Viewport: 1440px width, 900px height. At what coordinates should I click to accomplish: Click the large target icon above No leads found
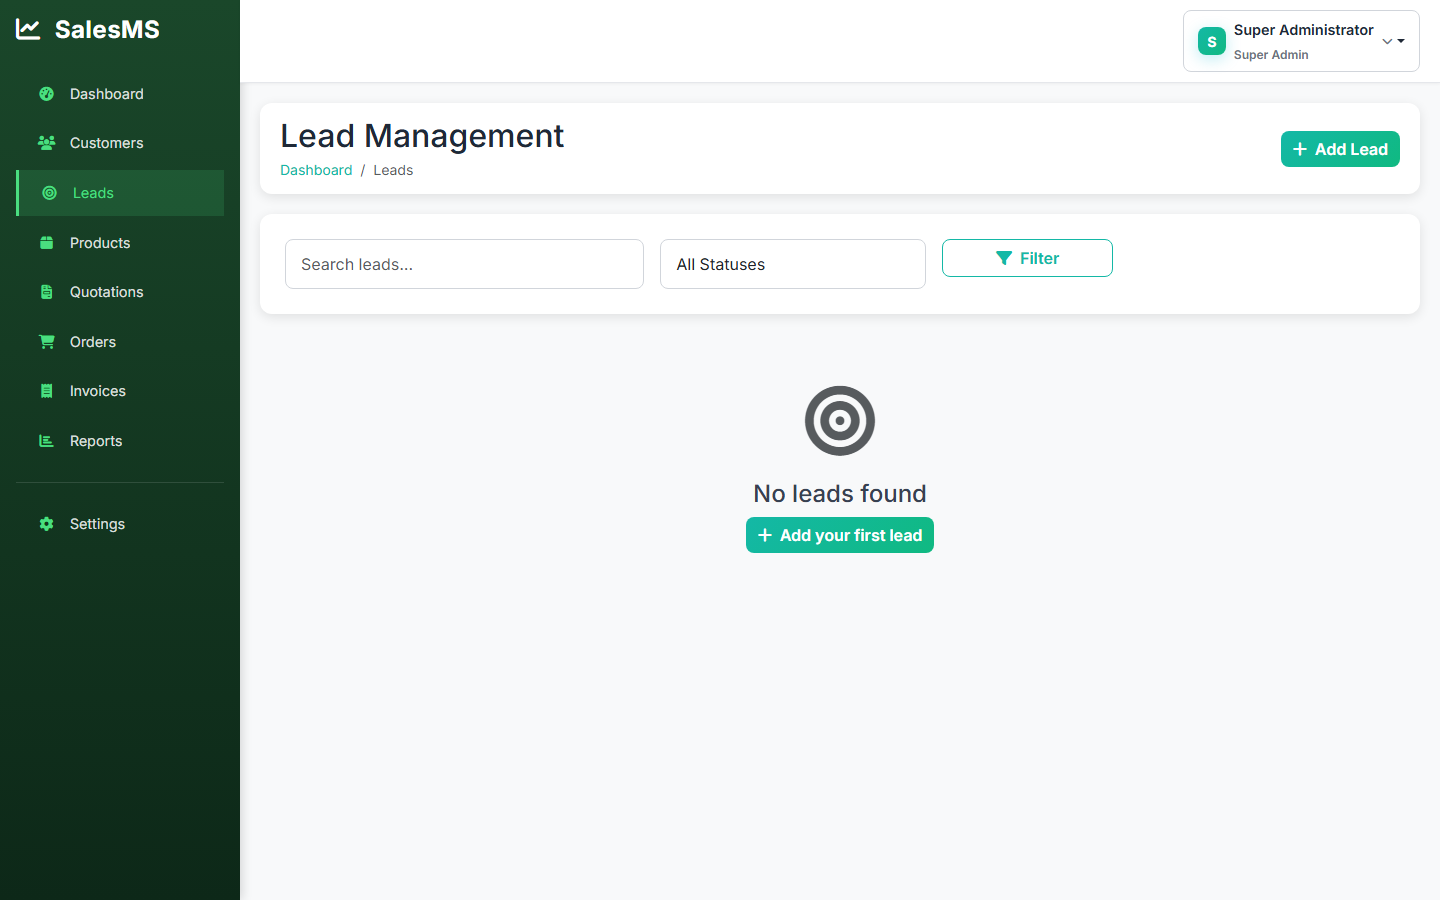(840, 421)
